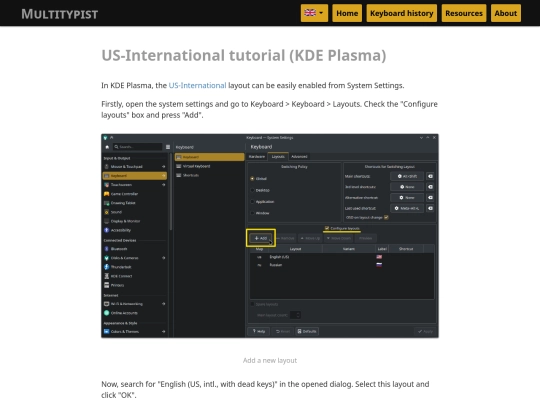Click the Variant column header
This screenshot has height=405, width=540.
(349, 249)
